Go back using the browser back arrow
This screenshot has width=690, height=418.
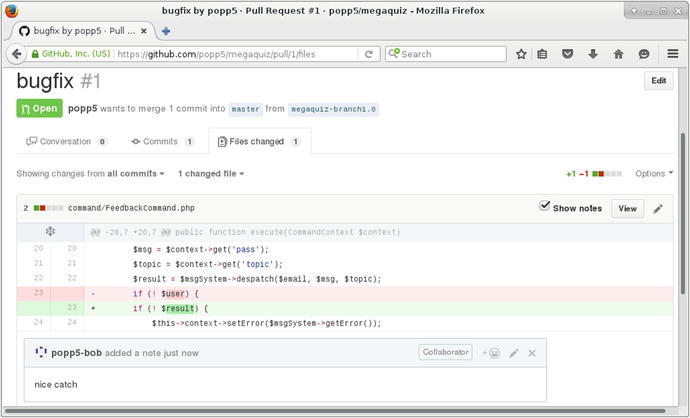[16, 54]
